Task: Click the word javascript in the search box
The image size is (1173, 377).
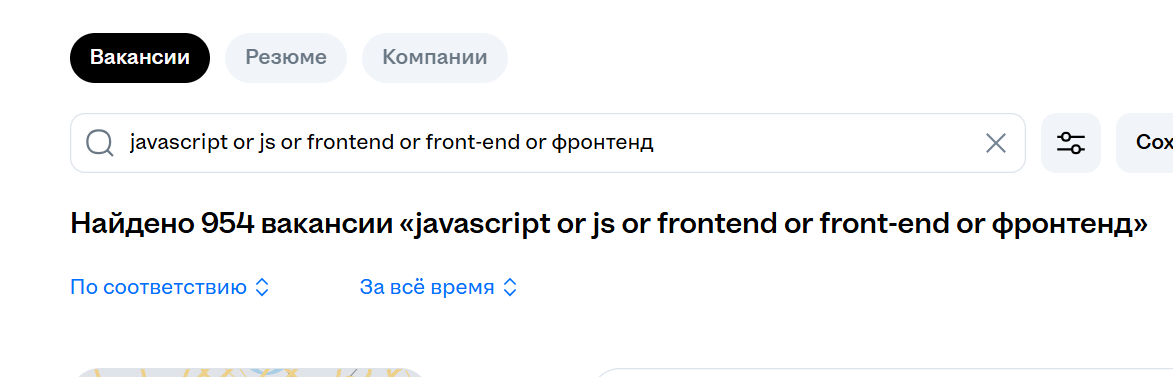Action: point(179,142)
